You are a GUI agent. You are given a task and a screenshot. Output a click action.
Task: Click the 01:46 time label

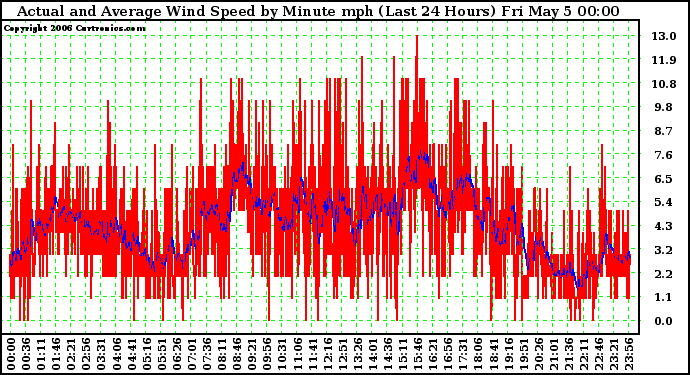(56, 354)
